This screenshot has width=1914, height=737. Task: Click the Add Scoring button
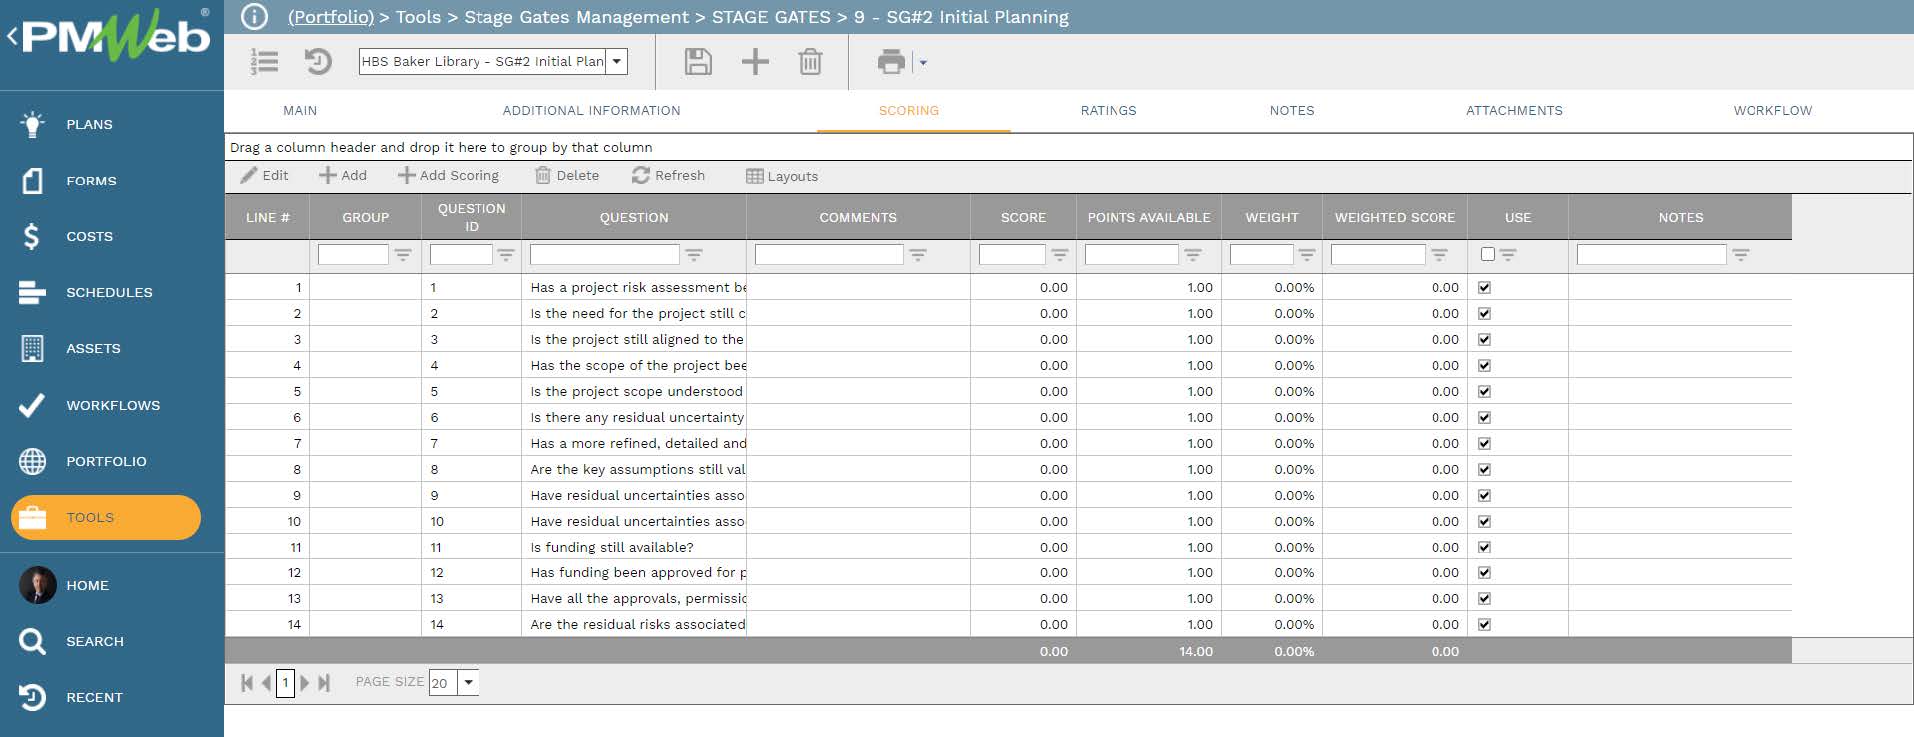pos(448,175)
